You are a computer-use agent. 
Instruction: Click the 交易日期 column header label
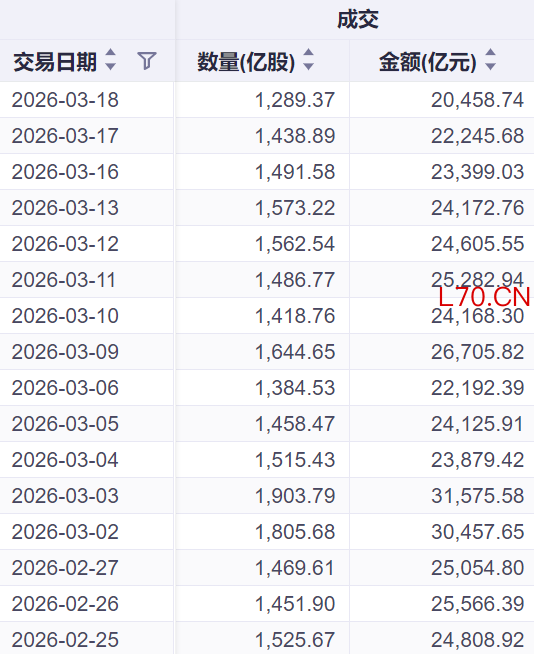click(55, 62)
